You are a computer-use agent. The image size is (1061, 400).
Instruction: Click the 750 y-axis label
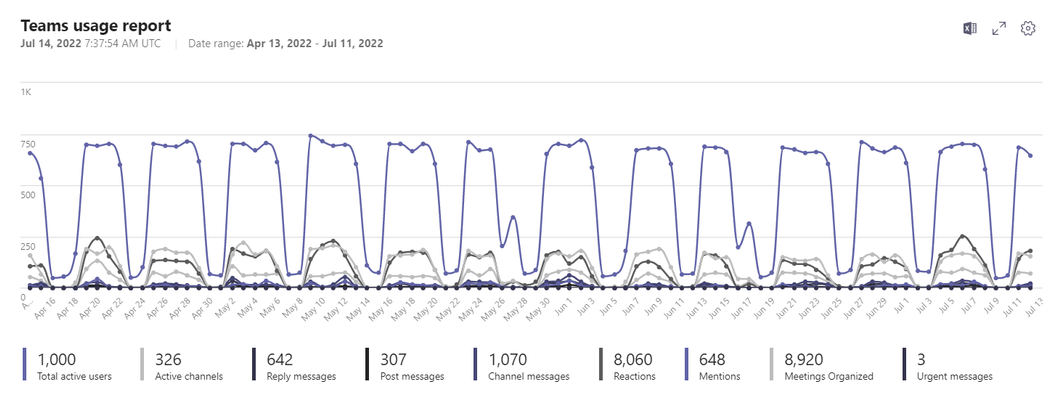click(x=28, y=144)
